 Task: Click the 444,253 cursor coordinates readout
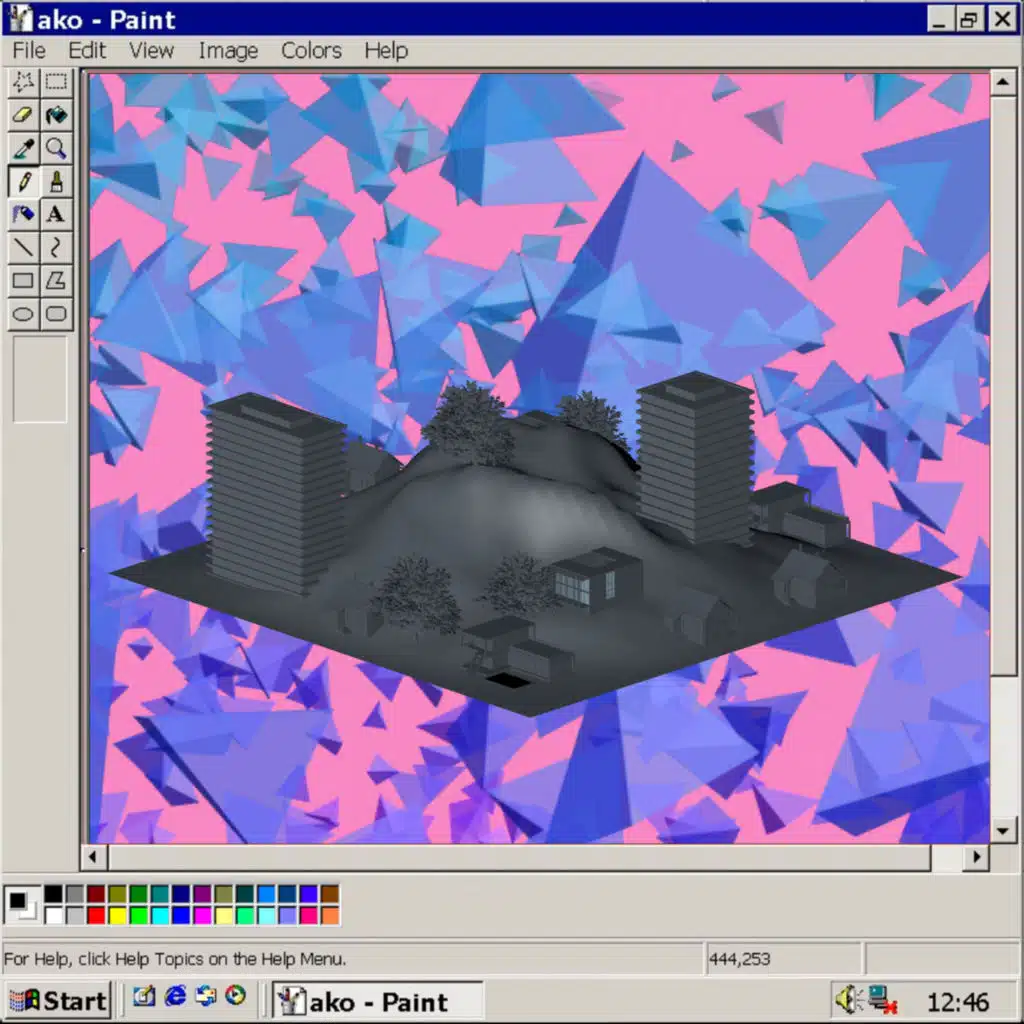pos(739,959)
